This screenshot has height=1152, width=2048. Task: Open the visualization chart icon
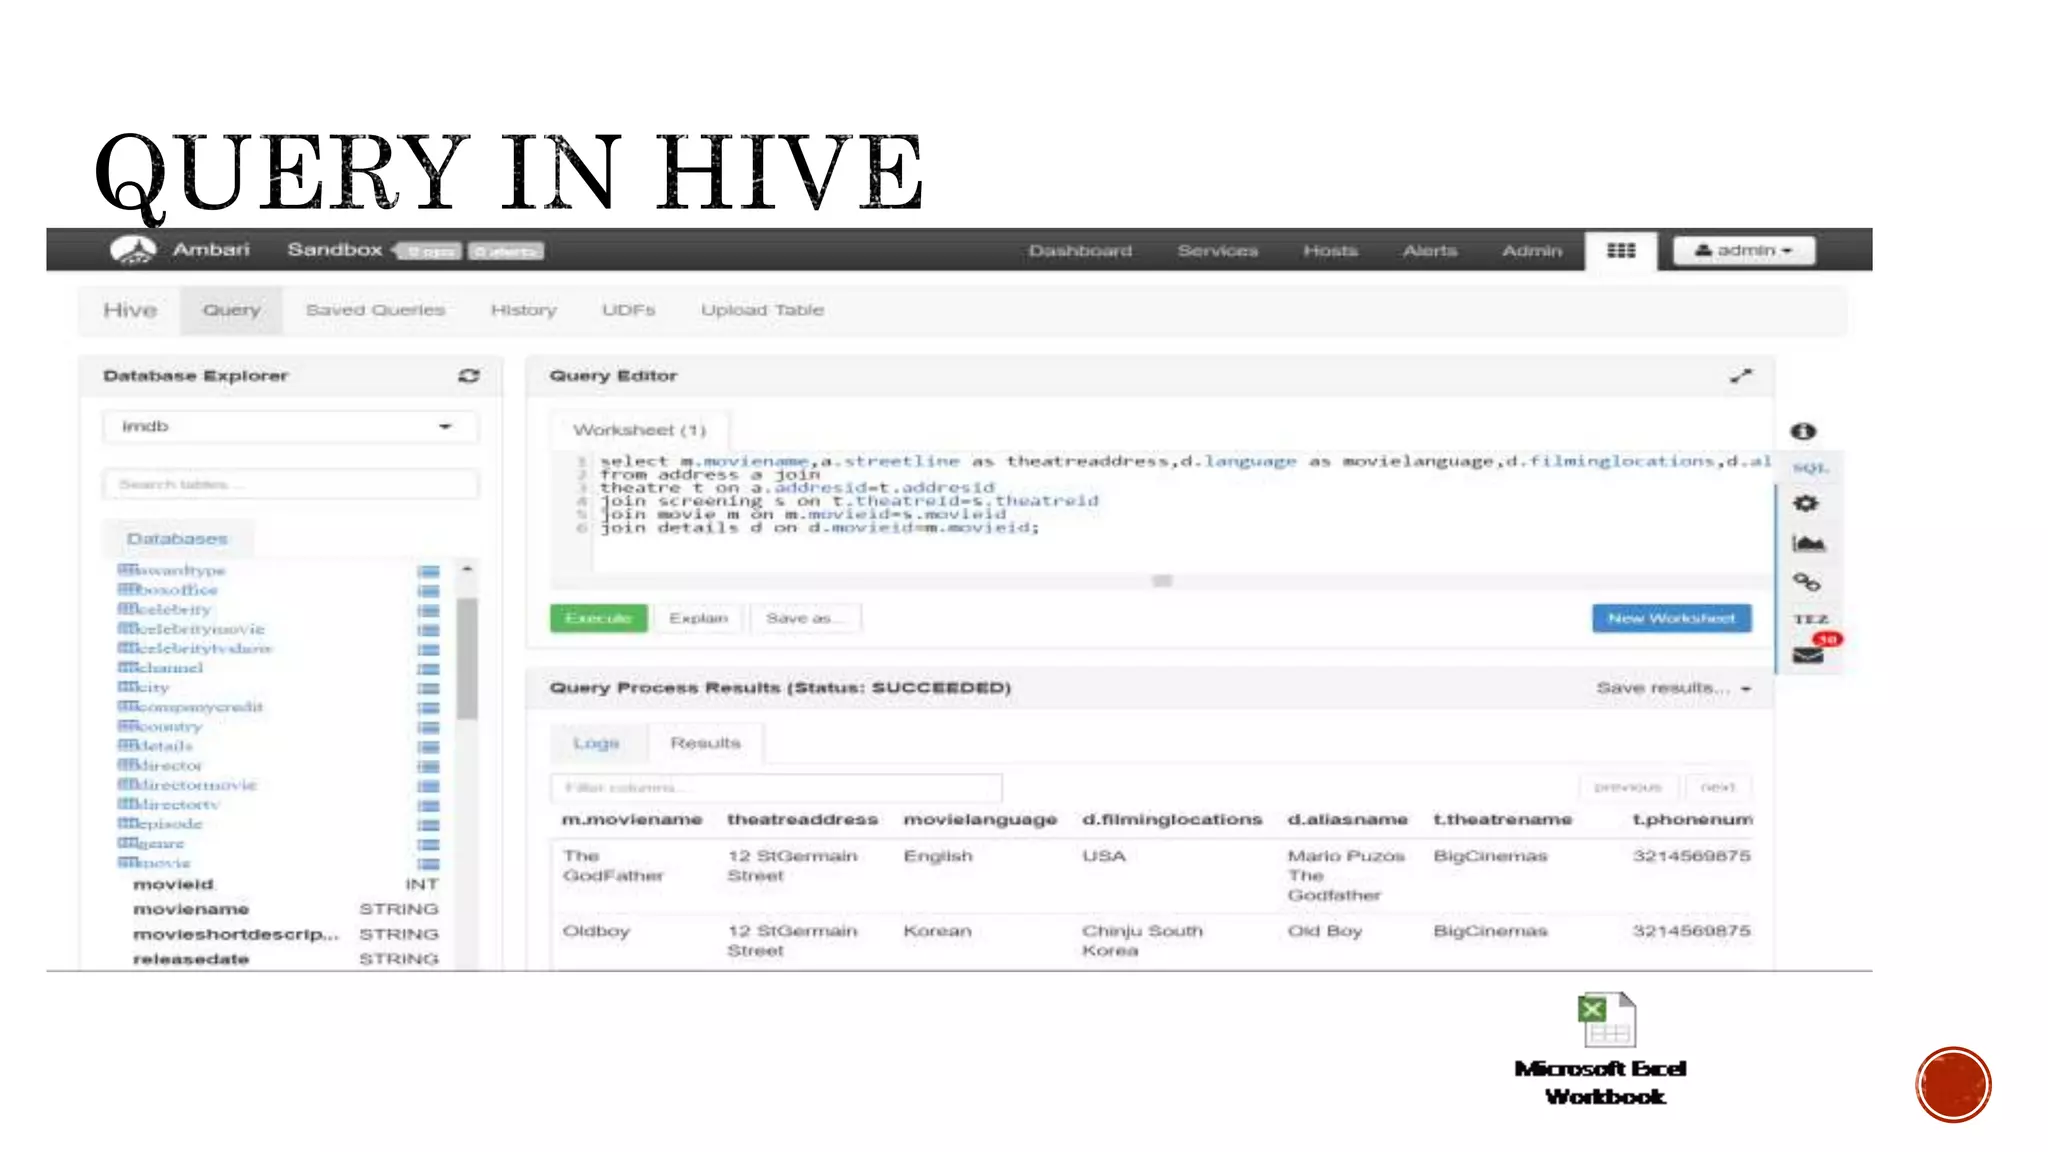(1808, 543)
